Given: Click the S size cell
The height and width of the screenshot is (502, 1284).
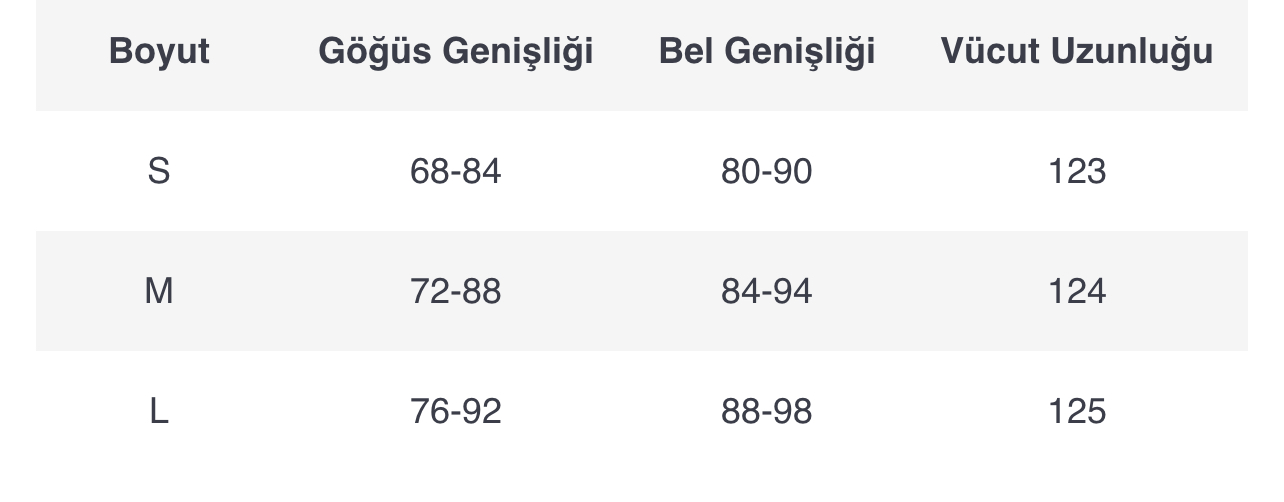Looking at the screenshot, I should 159,171.
